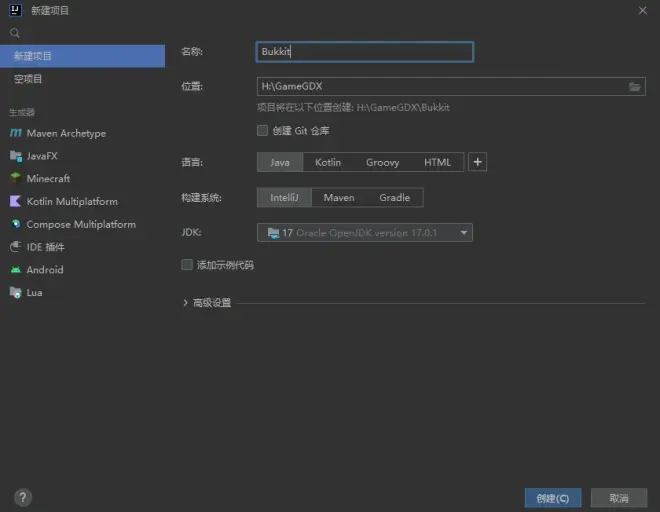
Task: Select Java language
Action: [x=280, y=162]
